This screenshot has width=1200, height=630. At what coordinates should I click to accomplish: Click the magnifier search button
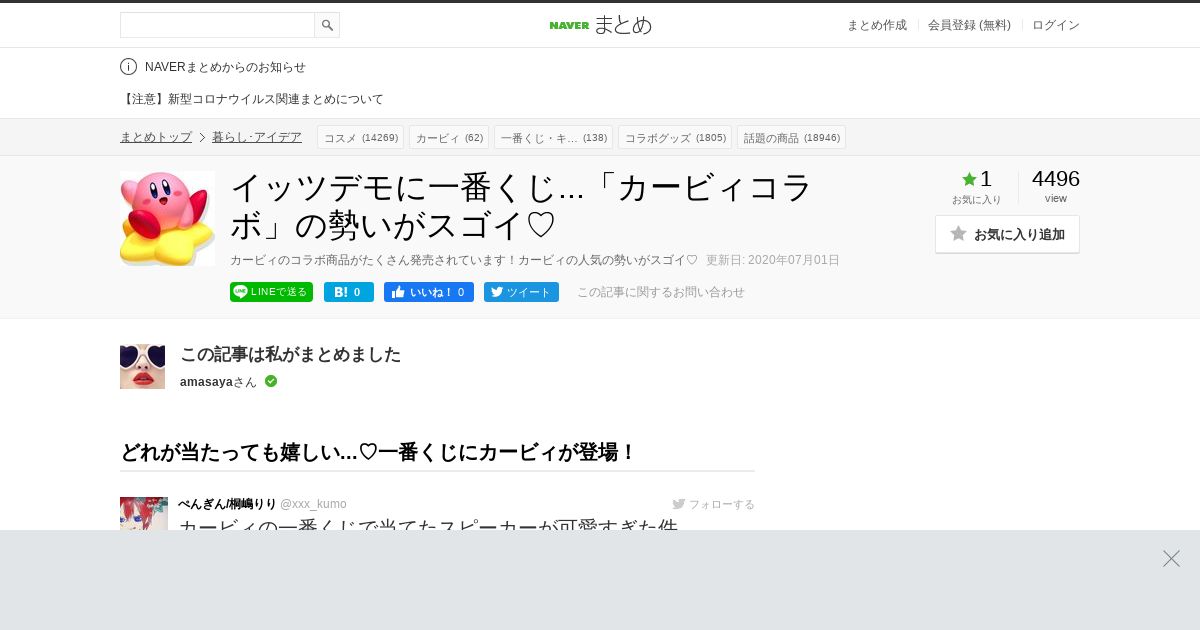click(327, 25)
